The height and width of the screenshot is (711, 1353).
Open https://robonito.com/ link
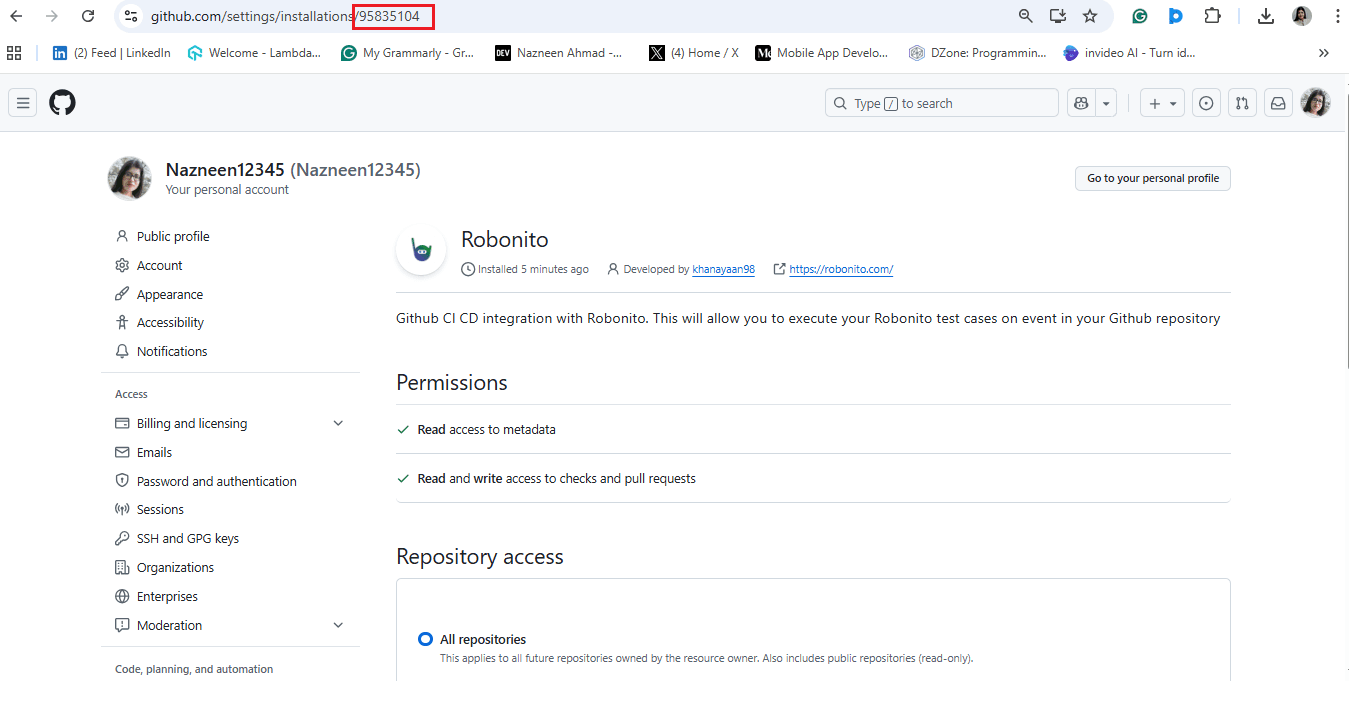[x=841, y=269]
